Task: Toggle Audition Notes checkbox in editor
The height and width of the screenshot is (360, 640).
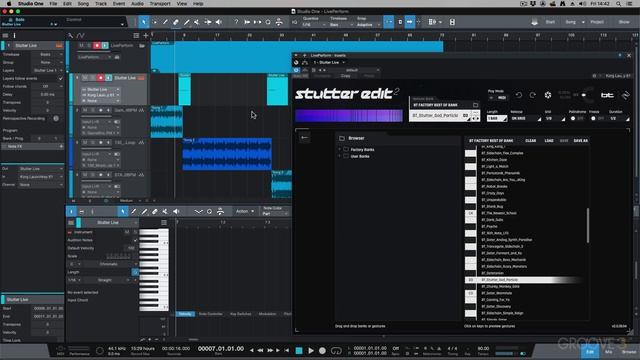Action: coord(136,240)
